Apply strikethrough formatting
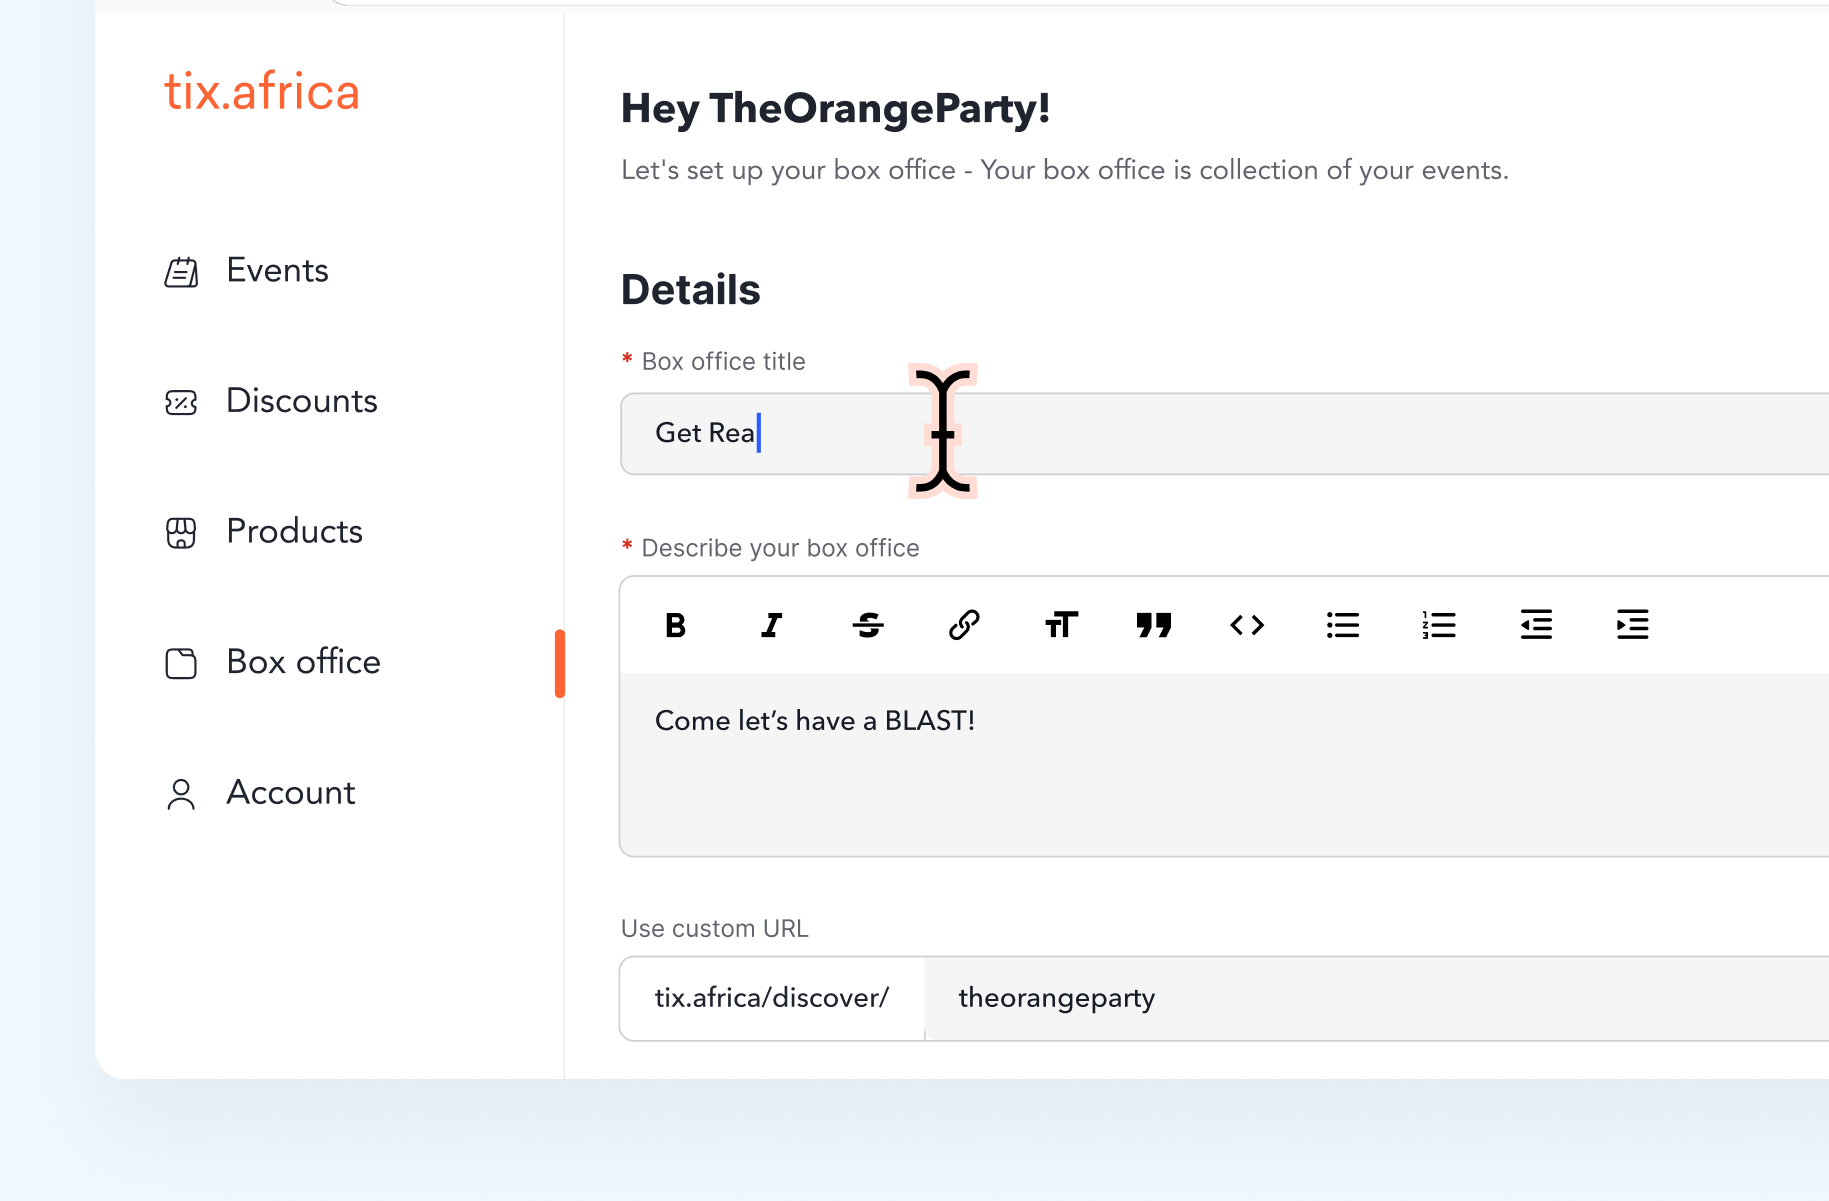The width and height of the screenshot is (1829, 1201). 867,625
